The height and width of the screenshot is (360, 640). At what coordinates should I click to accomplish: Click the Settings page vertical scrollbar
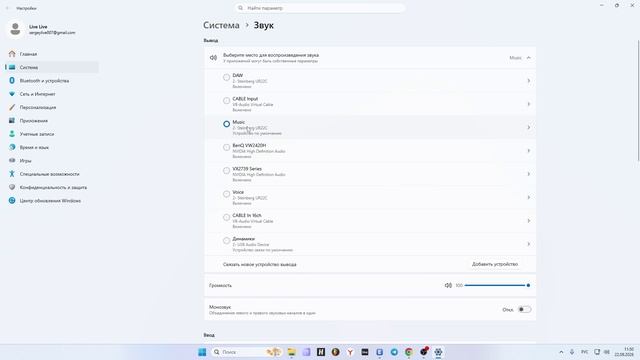tap(638, 101)
